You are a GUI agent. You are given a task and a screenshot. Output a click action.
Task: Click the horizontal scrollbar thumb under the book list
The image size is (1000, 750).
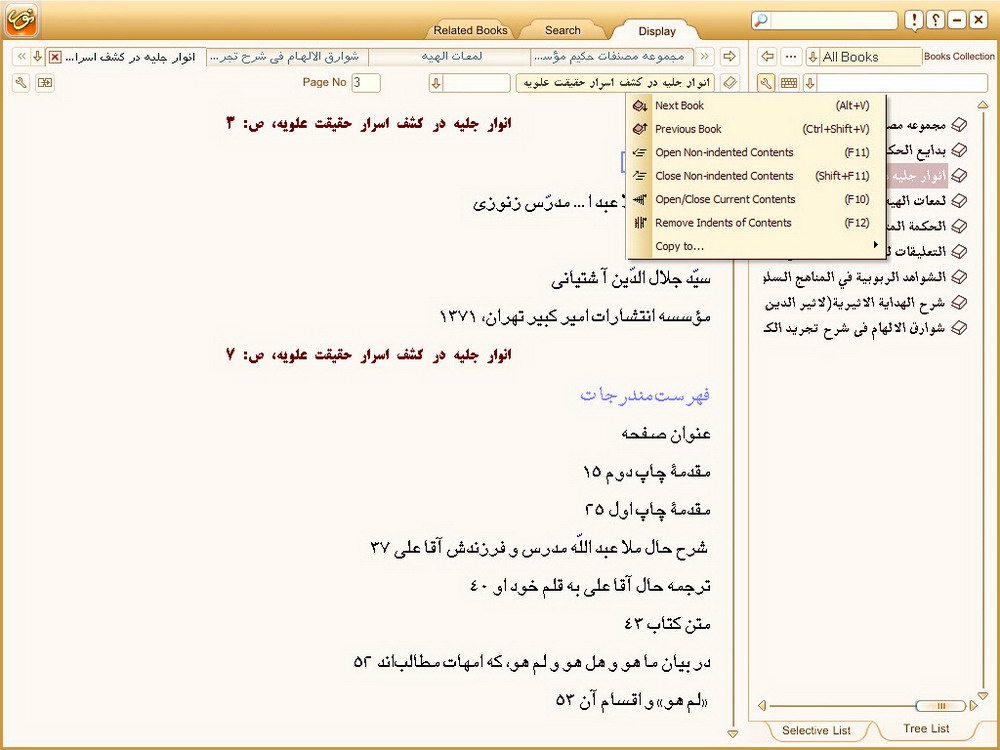tap(940, 706)
